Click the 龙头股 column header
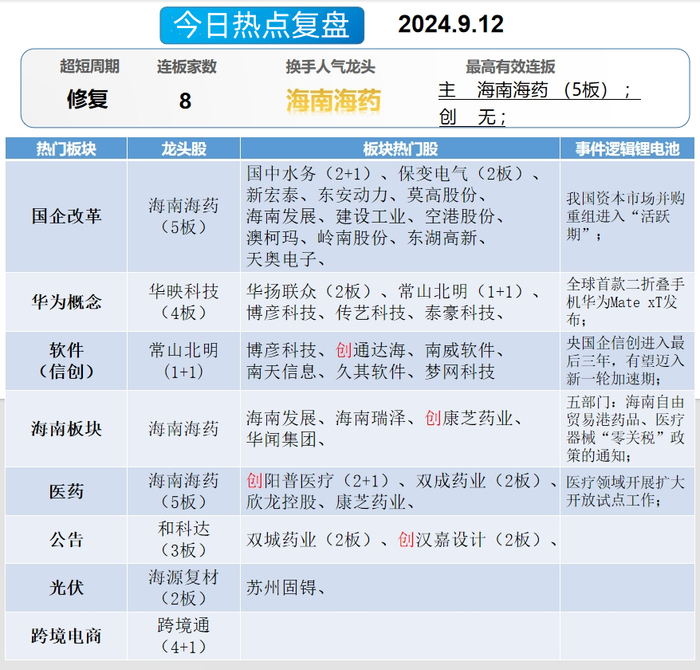This screenshot has width=700, height=670. click(184, 149)
